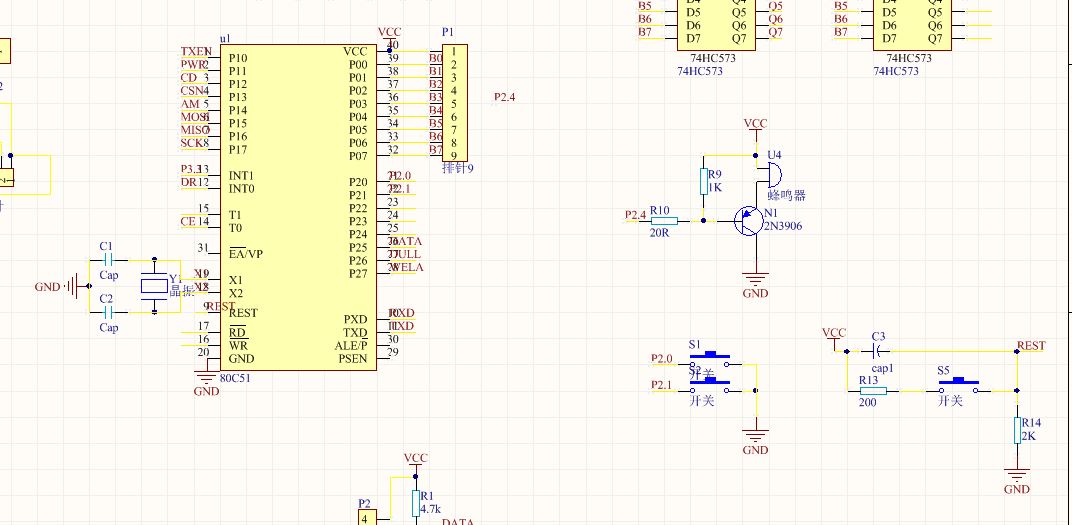This screenshot has width=1072, height=525.
Task: Click the DR net label at INT0
Action: point(188,182)
